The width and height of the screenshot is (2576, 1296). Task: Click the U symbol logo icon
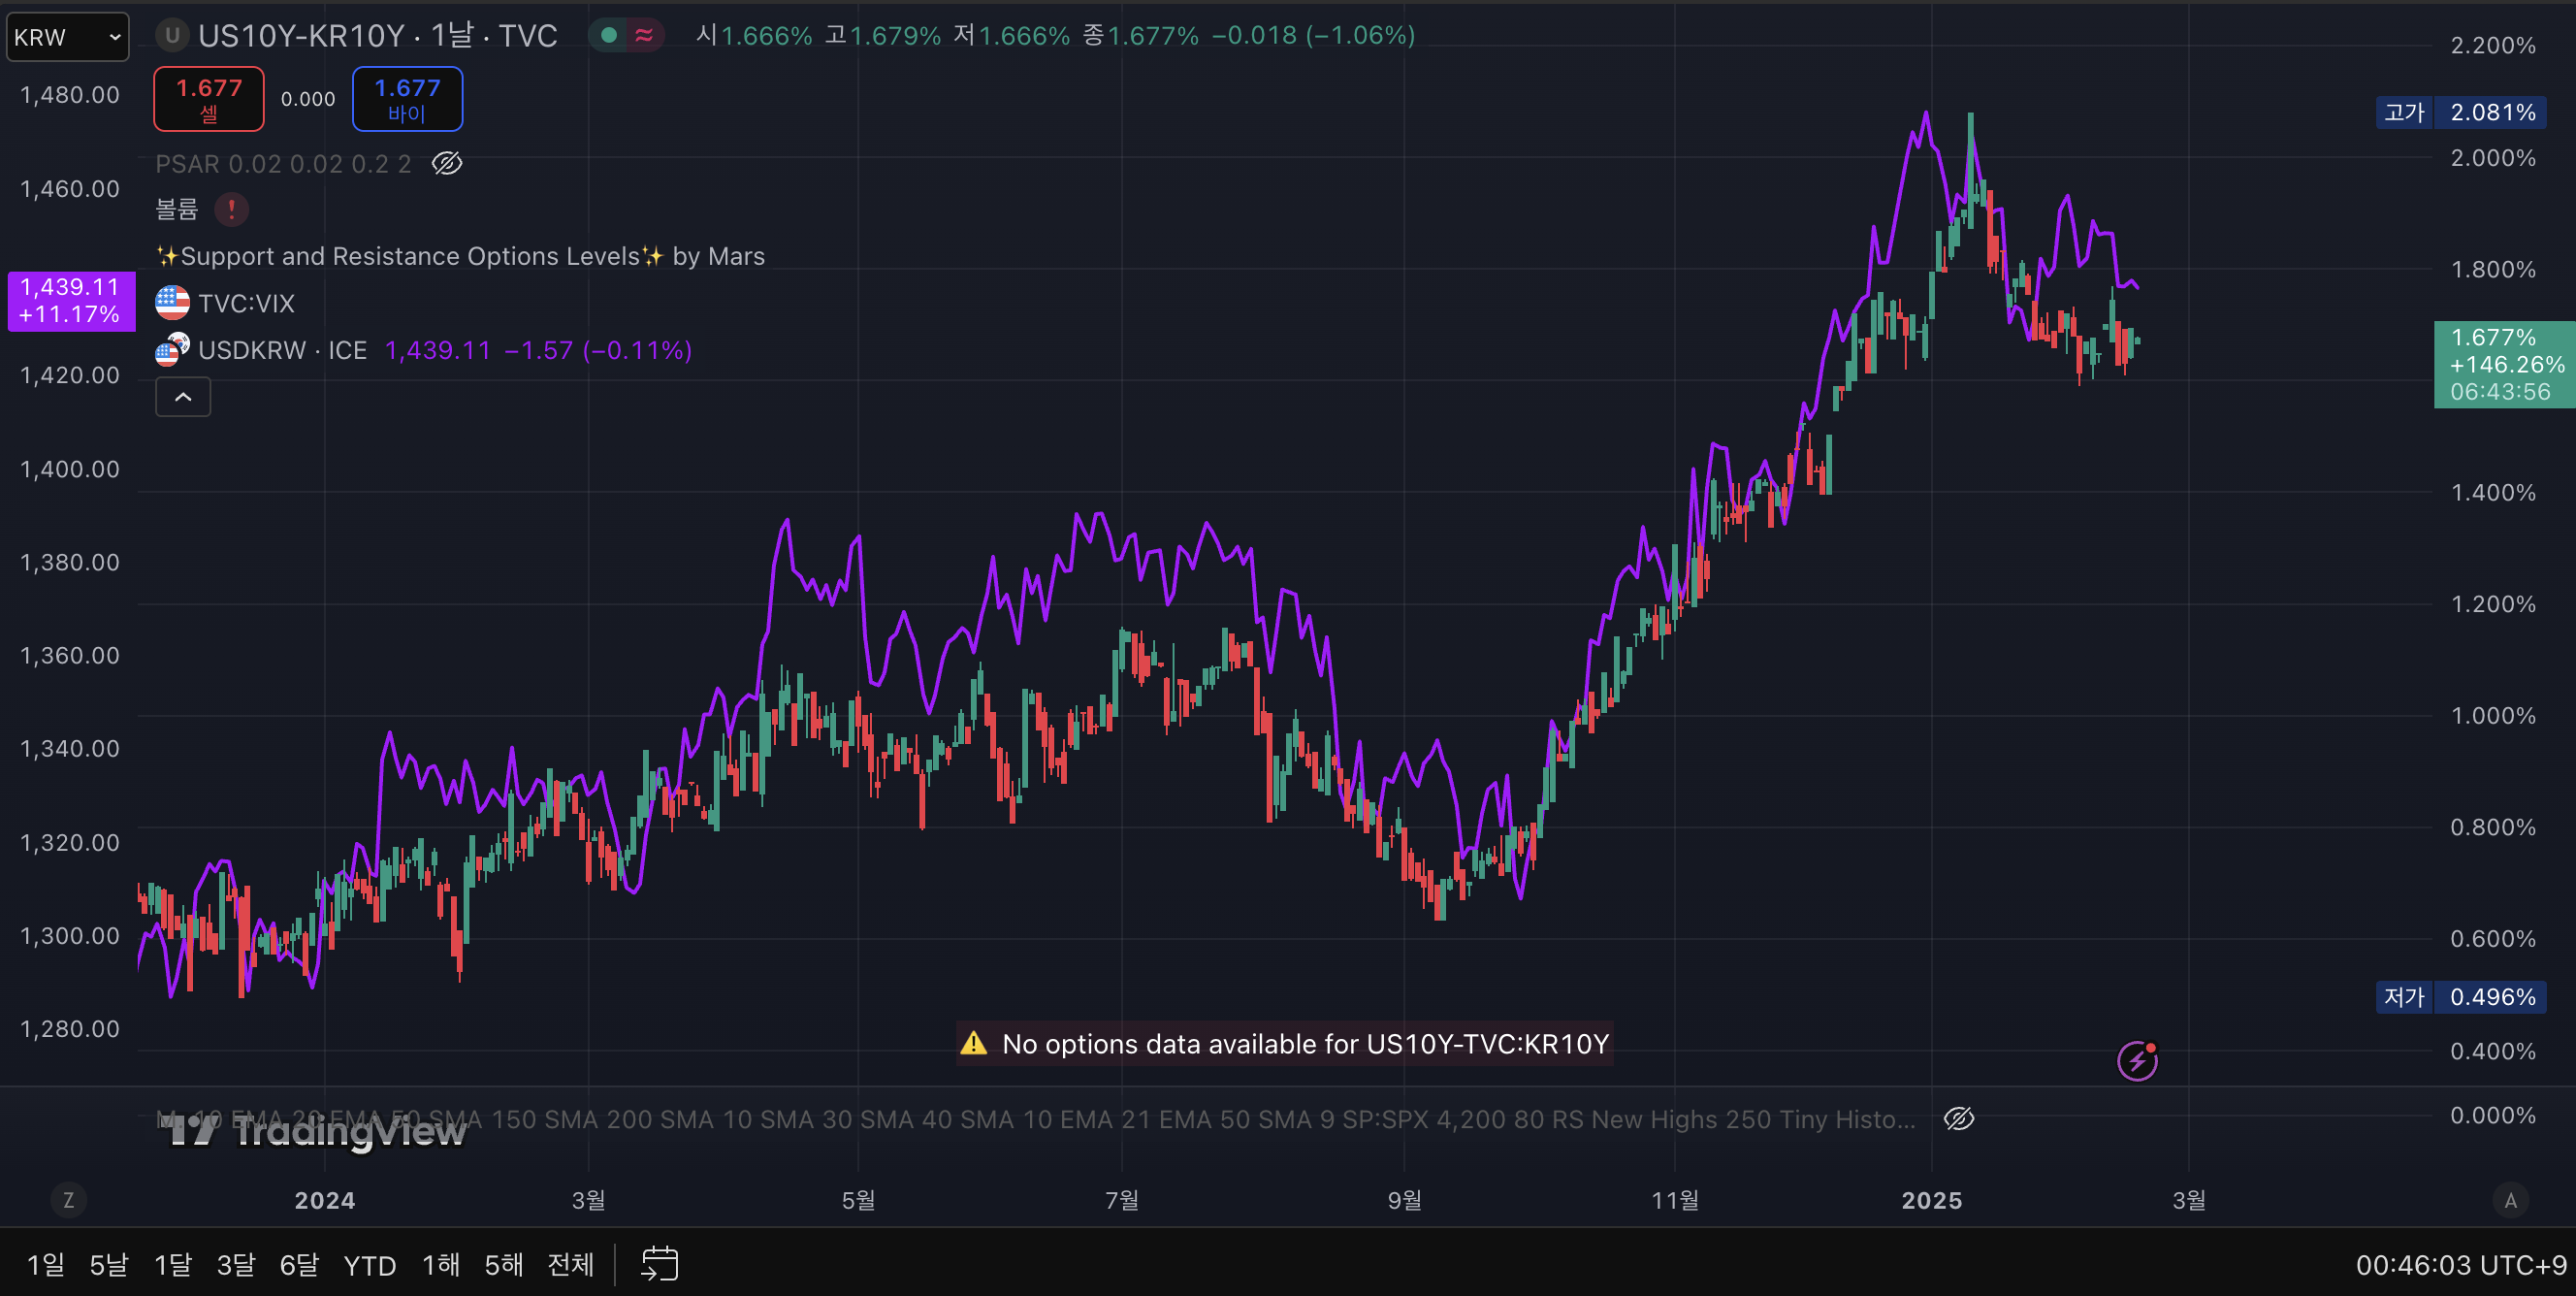(x=172, y=36)
